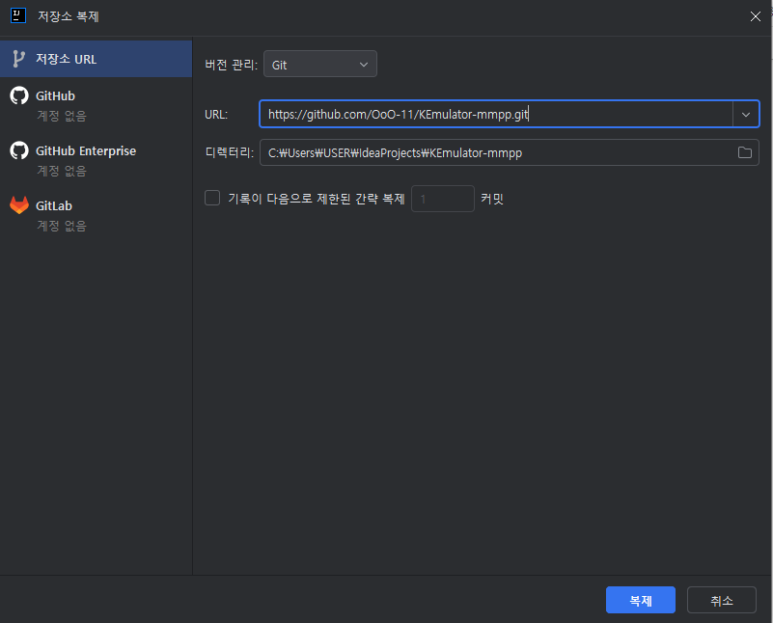Open the GitHub account option
773x623 pixels.
pyautogui.click(x=96, y=105)
